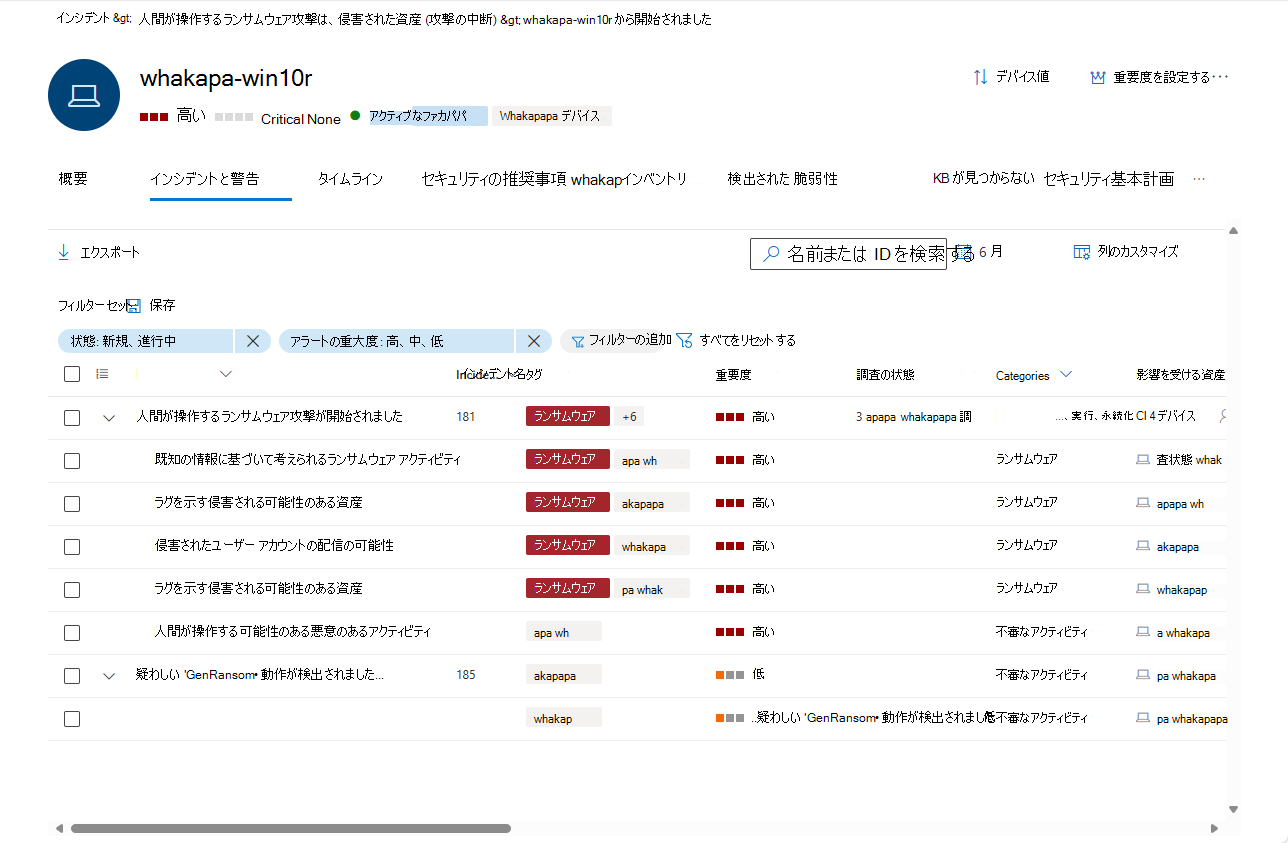Expand the +6 additional tags badge
Image resolution: width=1288 pixels, height=843 pixels.
pos(630,417)
